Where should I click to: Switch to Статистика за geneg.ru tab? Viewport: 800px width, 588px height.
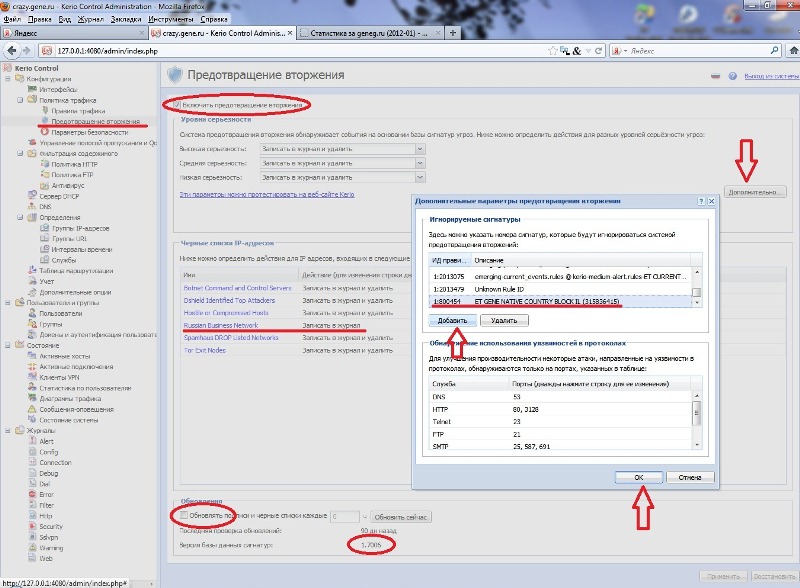369,33
